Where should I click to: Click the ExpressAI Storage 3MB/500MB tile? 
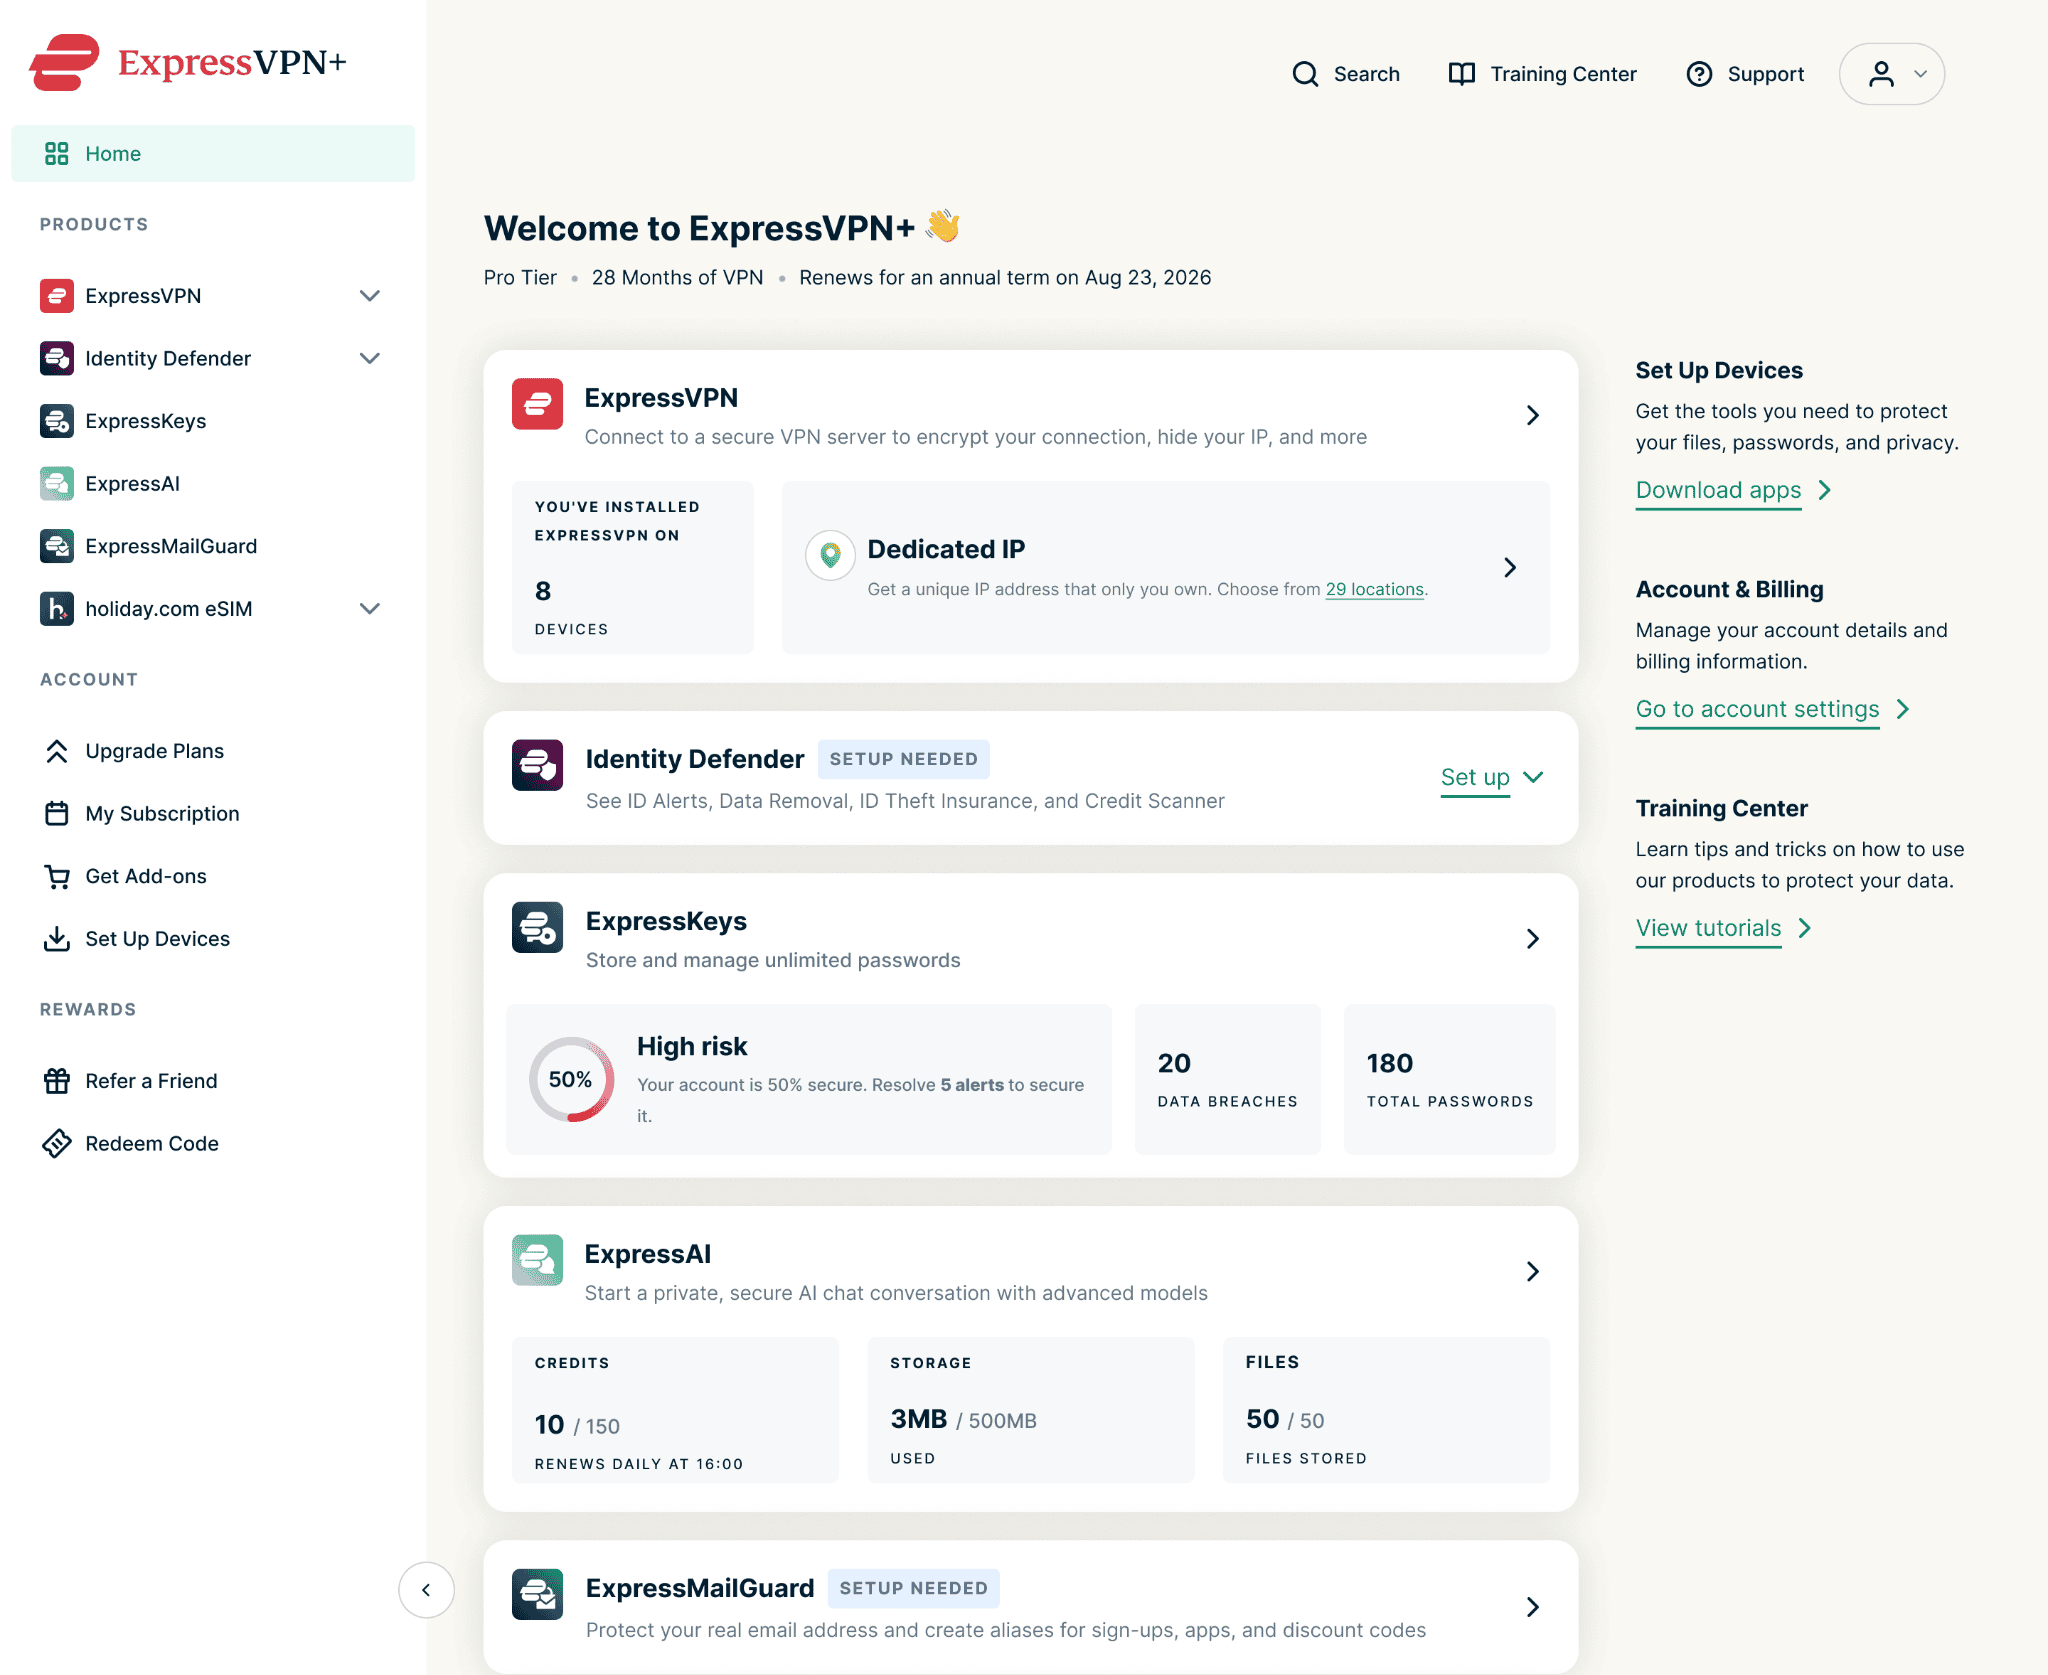[x=1031, y=1410]
